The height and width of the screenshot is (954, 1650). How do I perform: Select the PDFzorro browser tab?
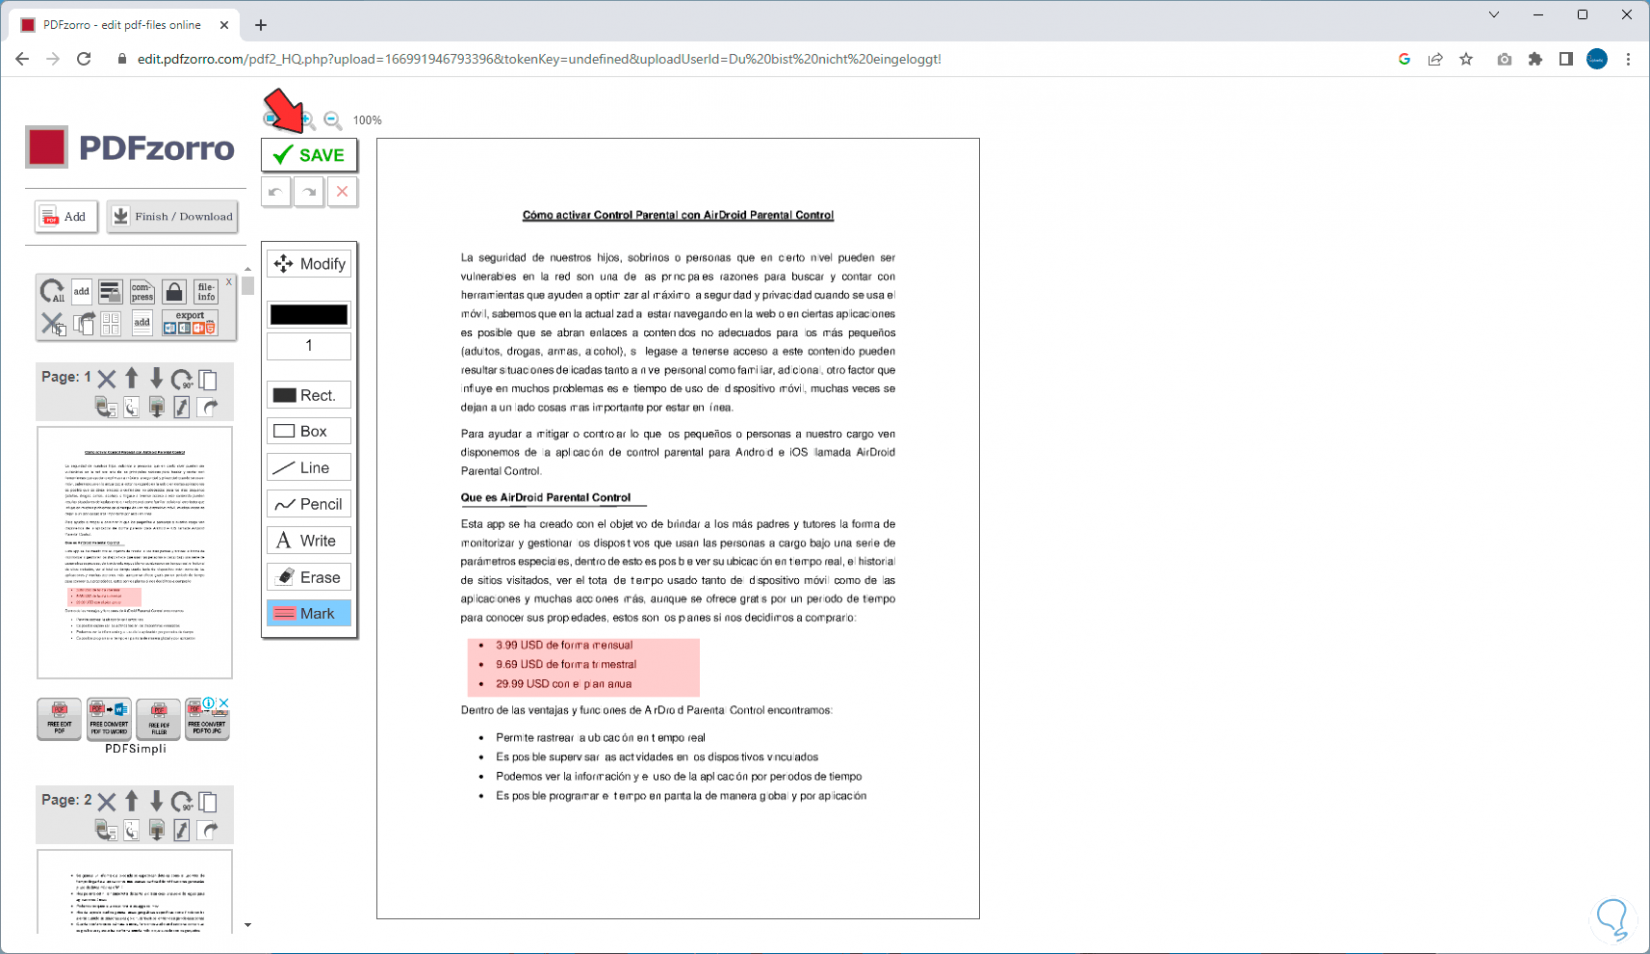[x=125, y=25]
